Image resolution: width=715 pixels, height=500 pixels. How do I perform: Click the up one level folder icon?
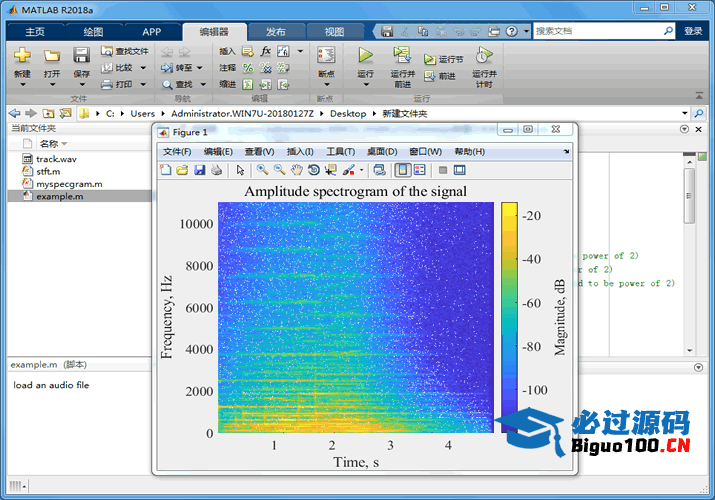(48, 113)
